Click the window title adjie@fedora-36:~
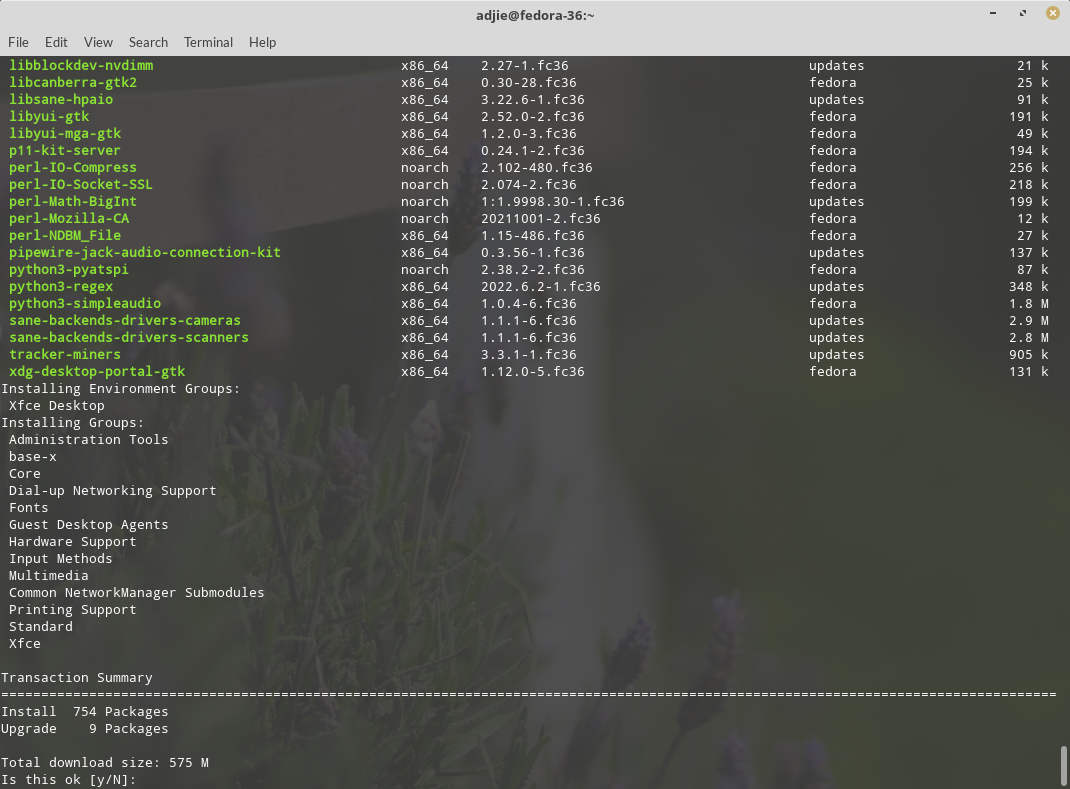1070x789 pixels. pyautogui.click(x=535, y=15)
